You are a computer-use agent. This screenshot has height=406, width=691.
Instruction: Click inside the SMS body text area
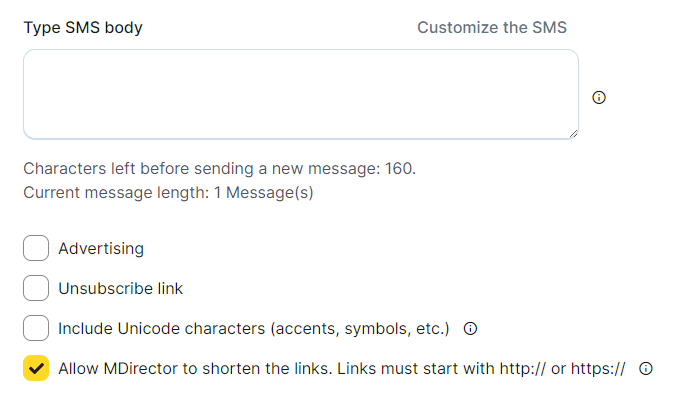point(300,94)
